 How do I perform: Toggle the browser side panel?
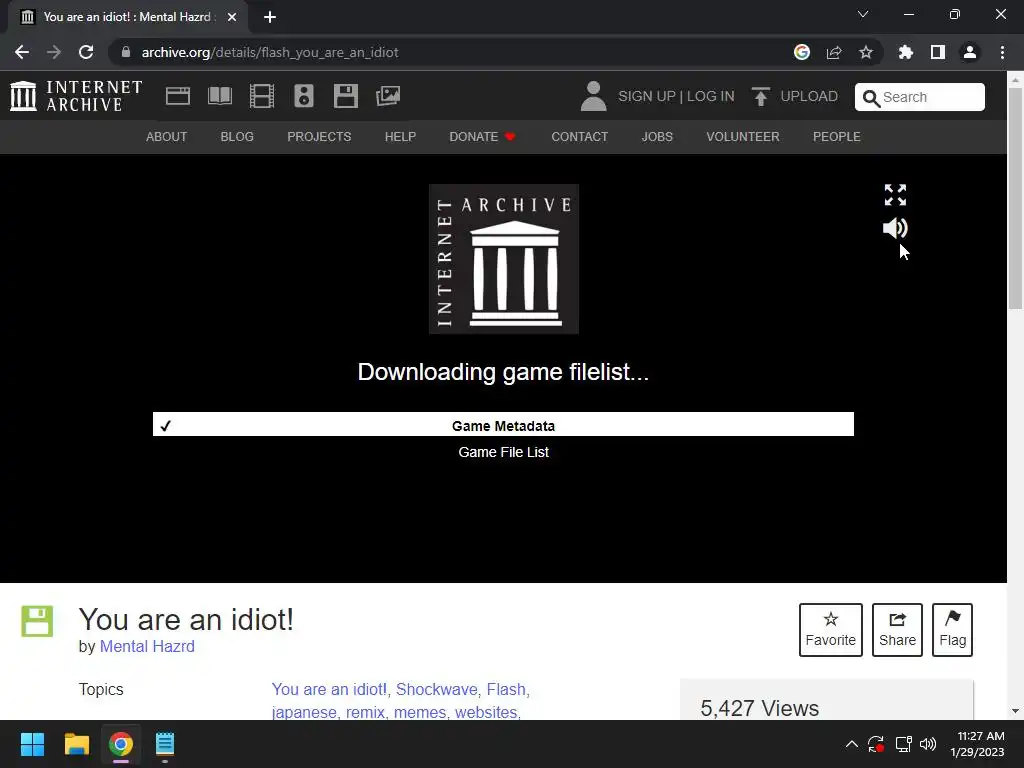pyautogui.click(x=938, y=52)
